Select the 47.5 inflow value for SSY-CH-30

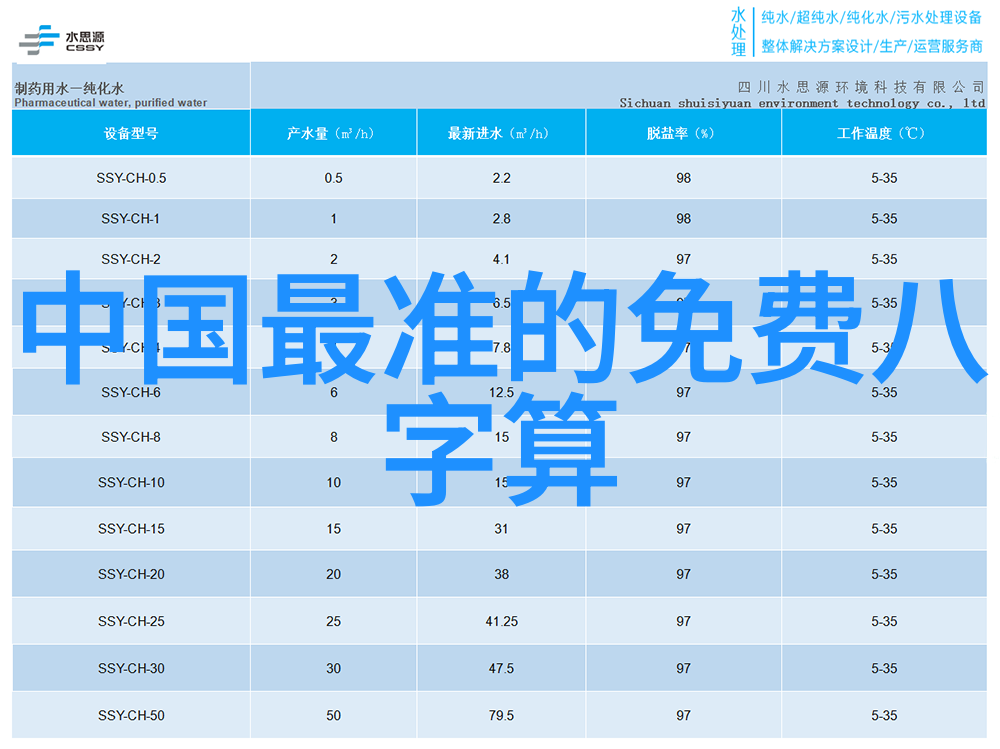click(501, 669)
